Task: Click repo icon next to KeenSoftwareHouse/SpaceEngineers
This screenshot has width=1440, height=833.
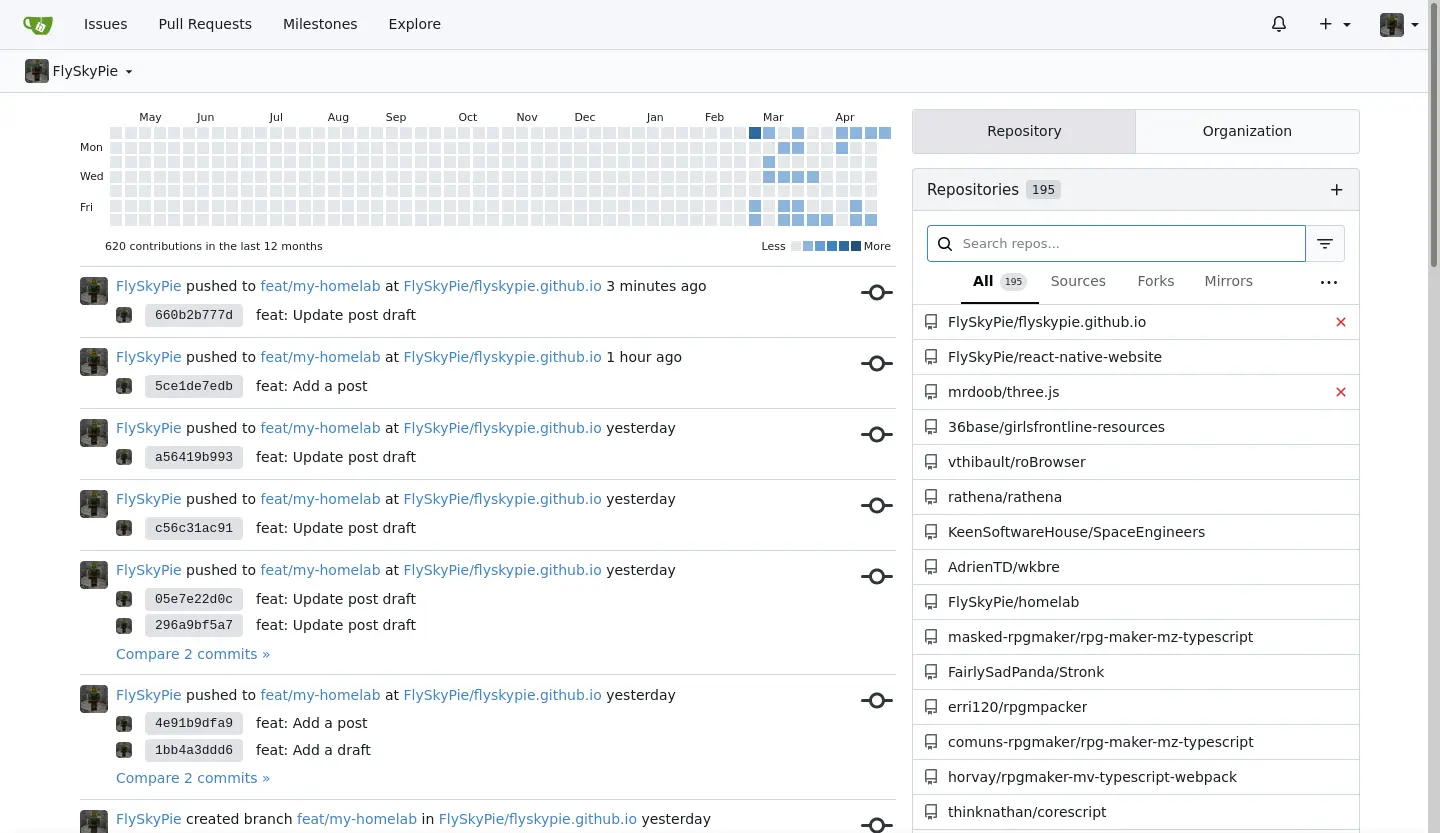Action: tap(931, 532)
